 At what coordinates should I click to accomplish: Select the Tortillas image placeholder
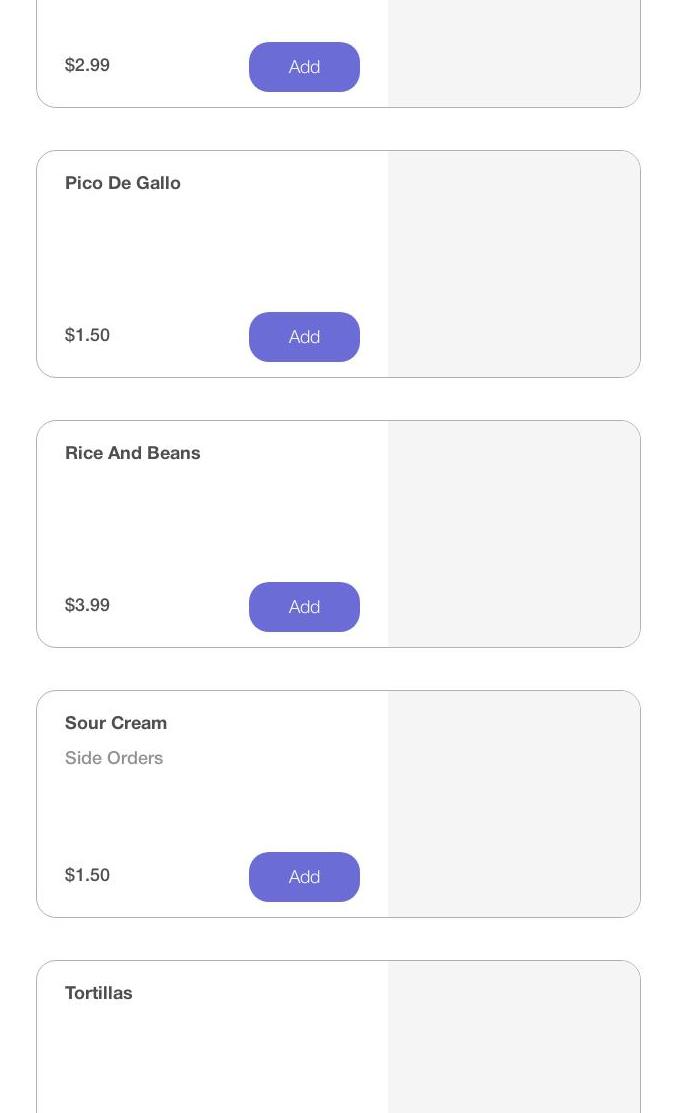(513, 1040)
